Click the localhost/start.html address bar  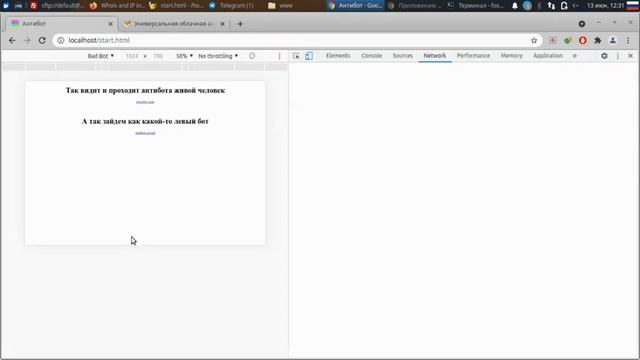297,40
